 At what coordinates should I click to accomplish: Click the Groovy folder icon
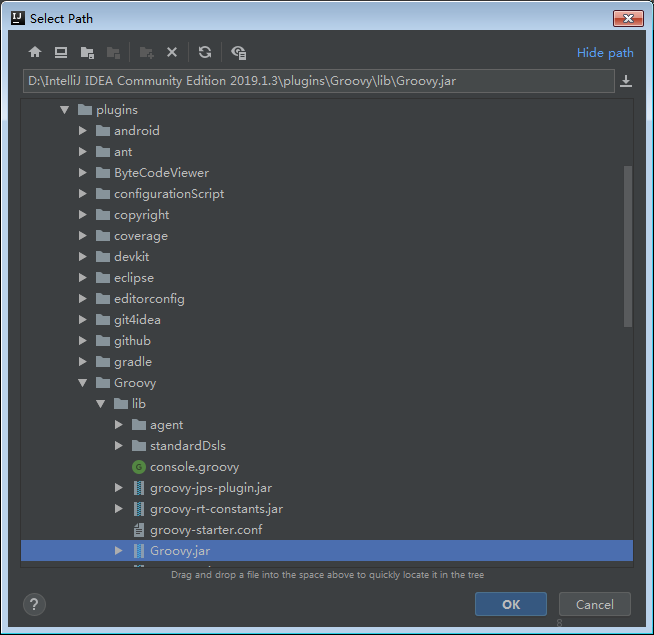(x=103, y=383)
